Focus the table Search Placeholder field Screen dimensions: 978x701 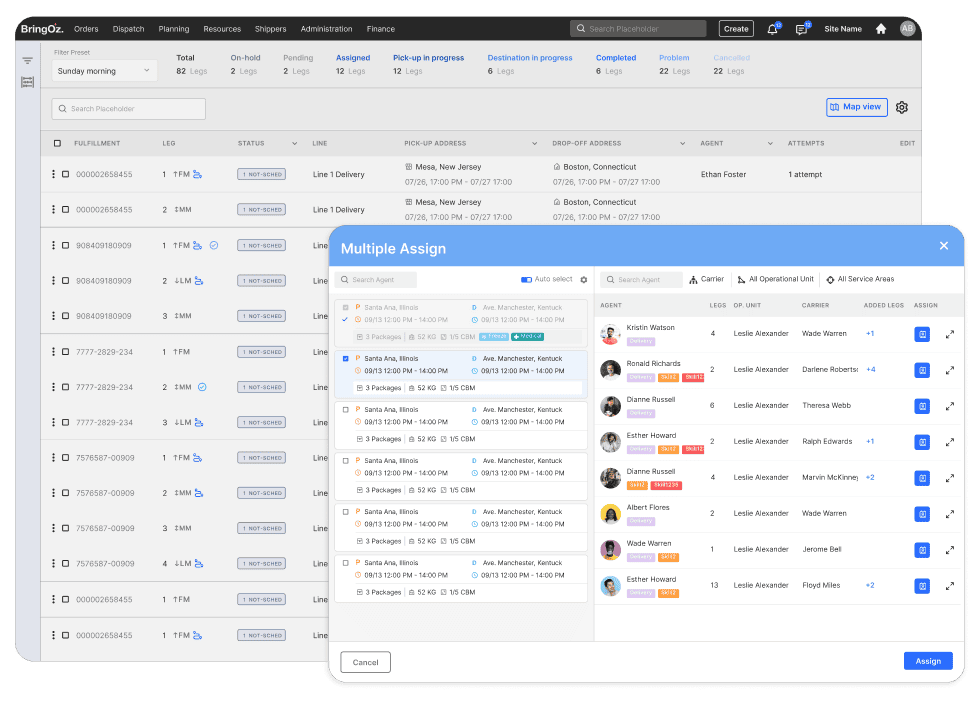coord(128,109)
